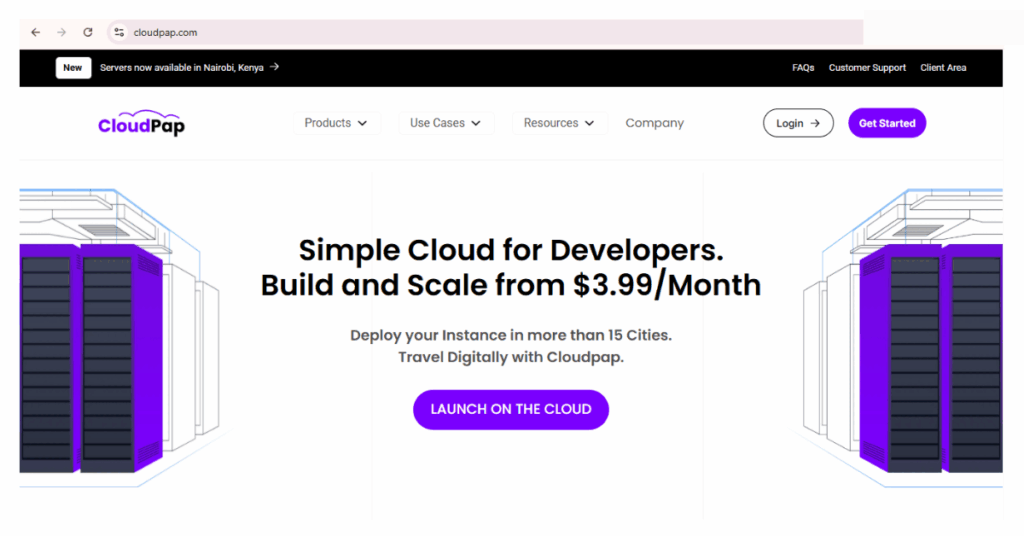Open the Company menu item
Viewport: 1024px width, 536px height.
point(654,123)
